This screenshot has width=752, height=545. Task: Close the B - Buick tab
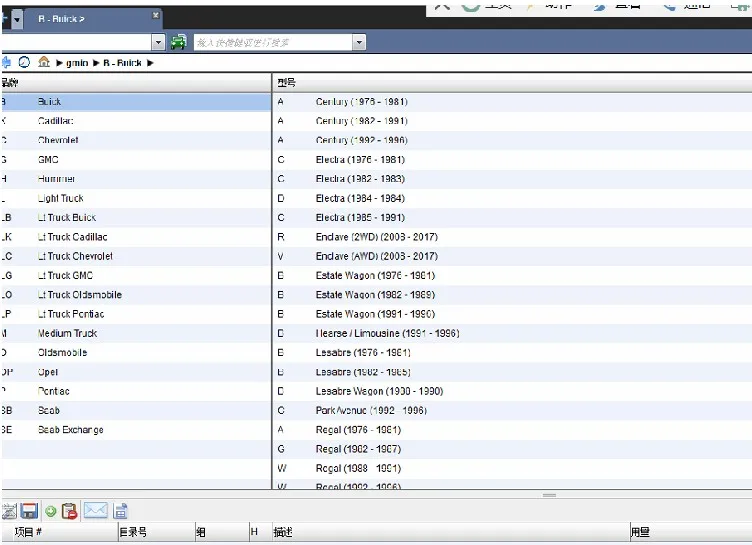tap(155, 15)
